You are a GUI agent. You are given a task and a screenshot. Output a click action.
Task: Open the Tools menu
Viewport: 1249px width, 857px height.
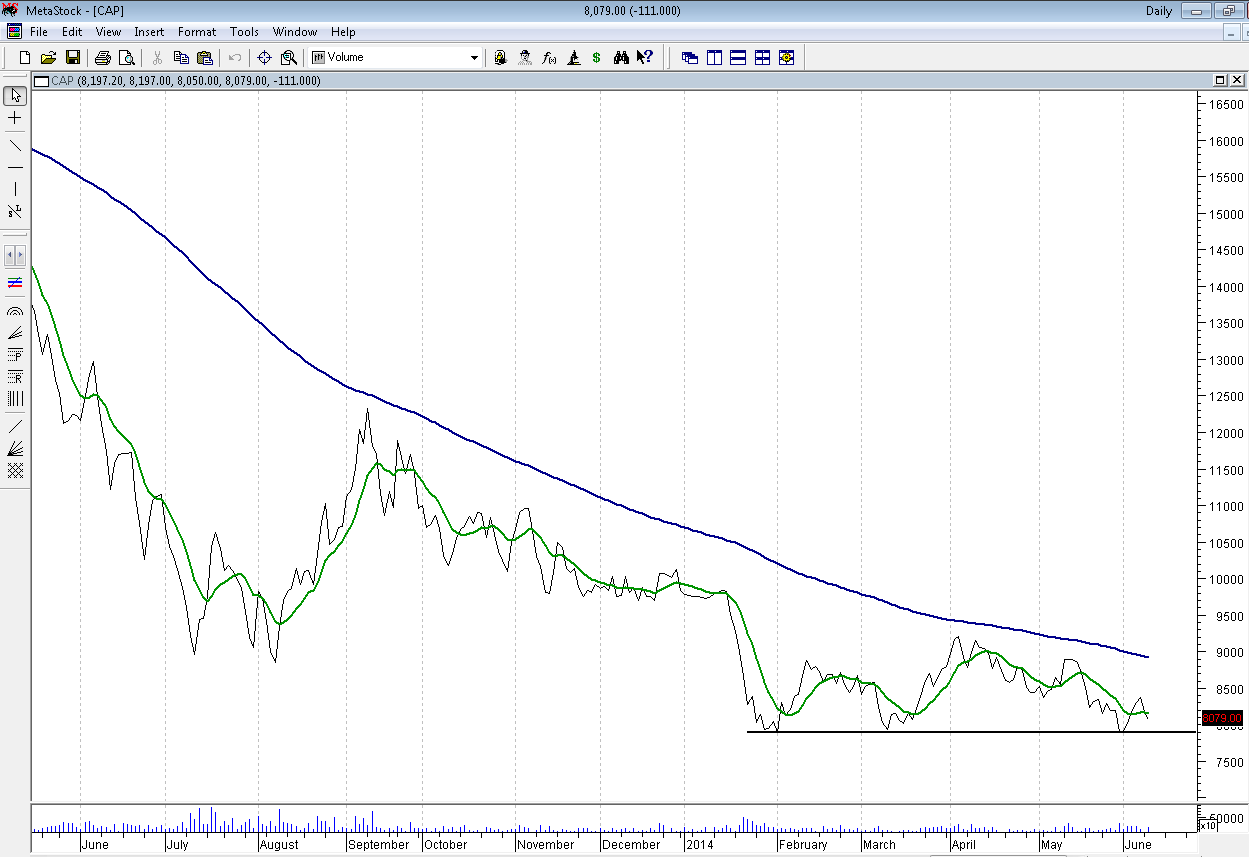click(244, 32)
